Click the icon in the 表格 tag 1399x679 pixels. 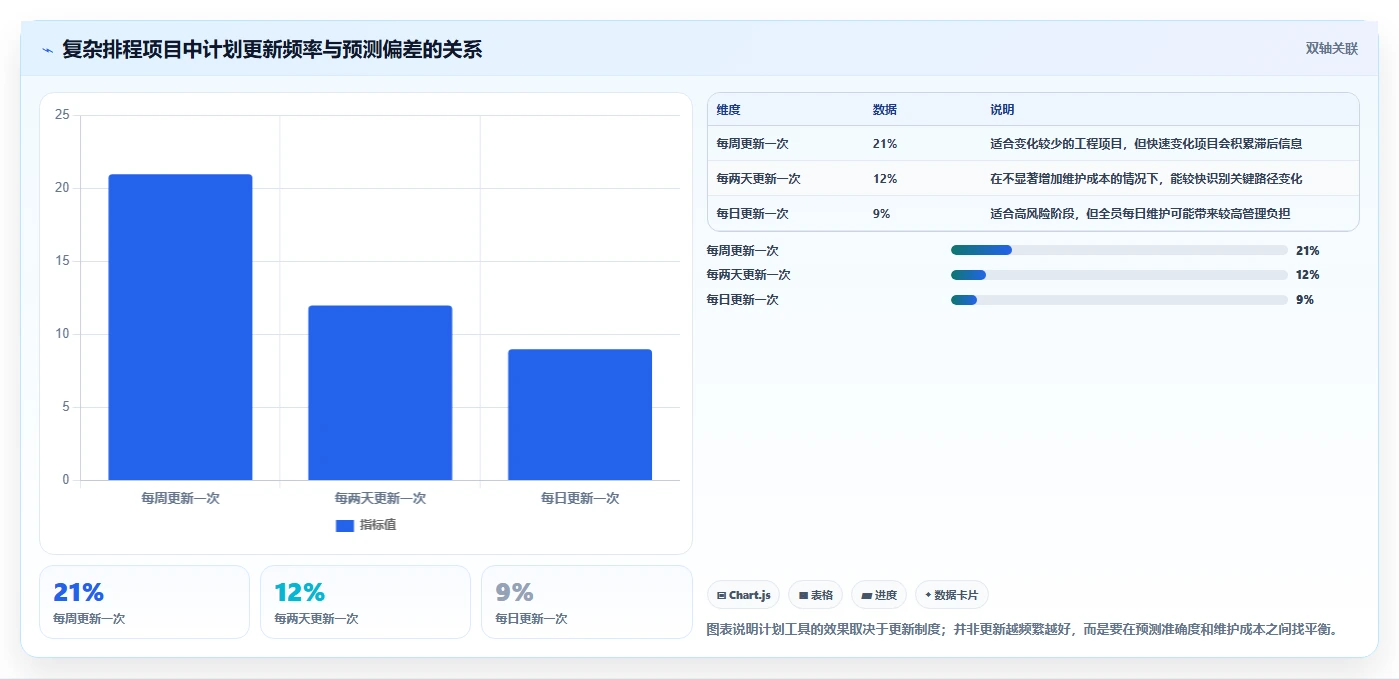[x=803, y=596]
